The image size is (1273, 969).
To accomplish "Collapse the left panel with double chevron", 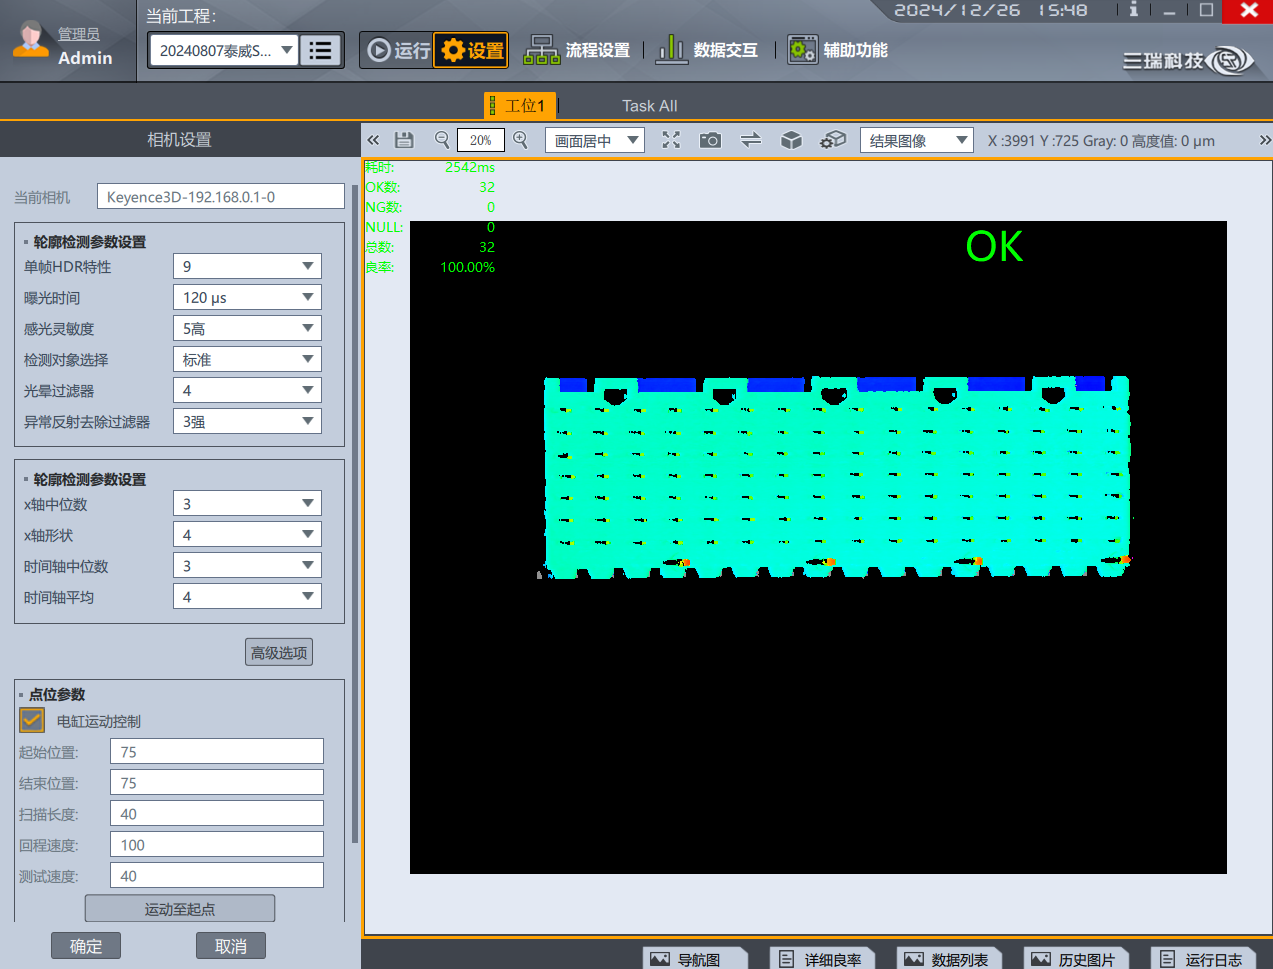I will [x=373, y=141].
